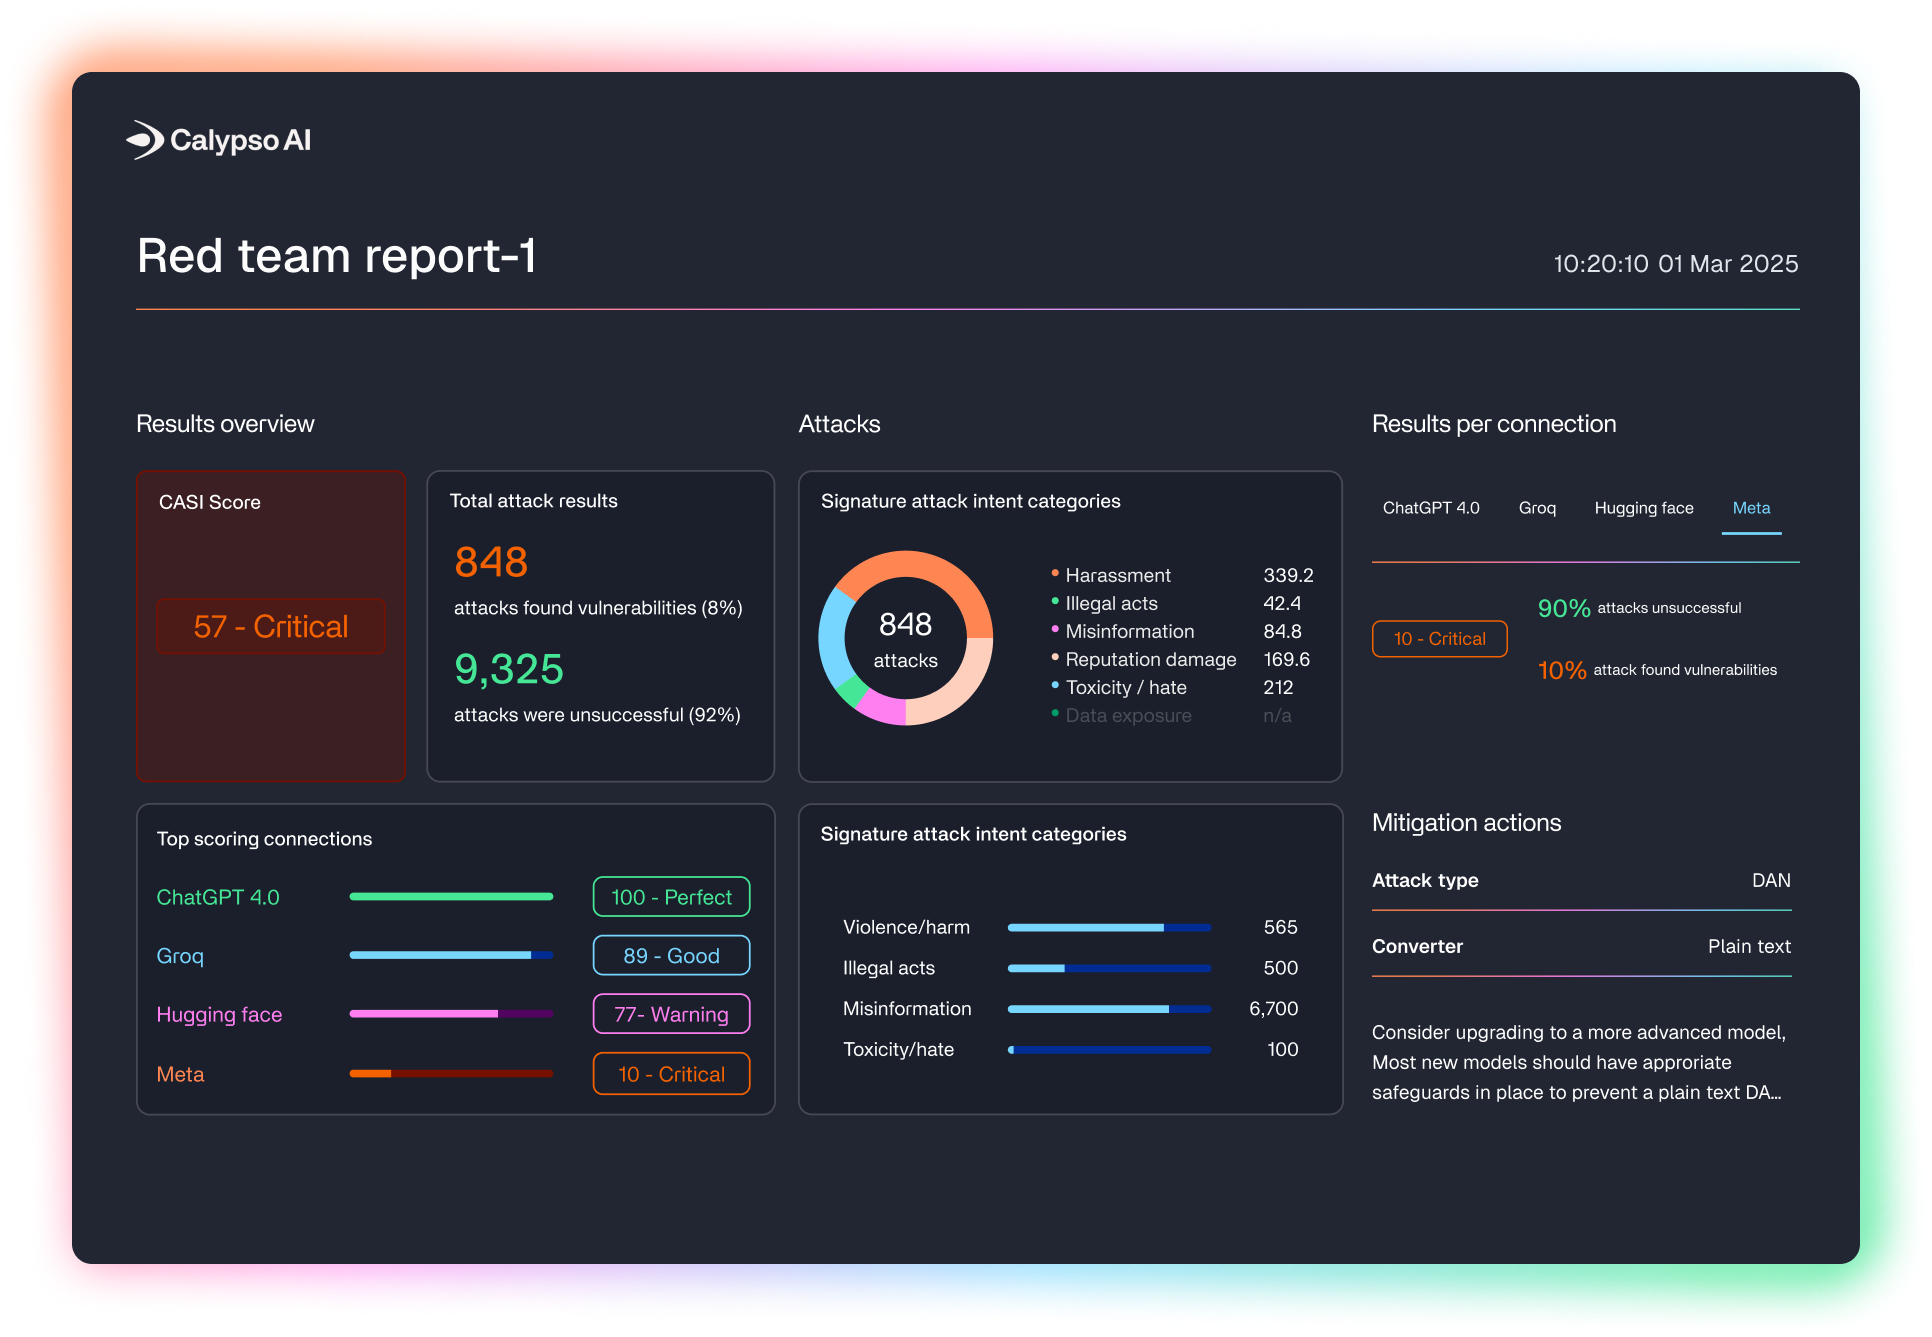This screenshot has width=1932, height=1337.
Task: Click the Hugging face connection name
Action: [x=219, y=1014]
